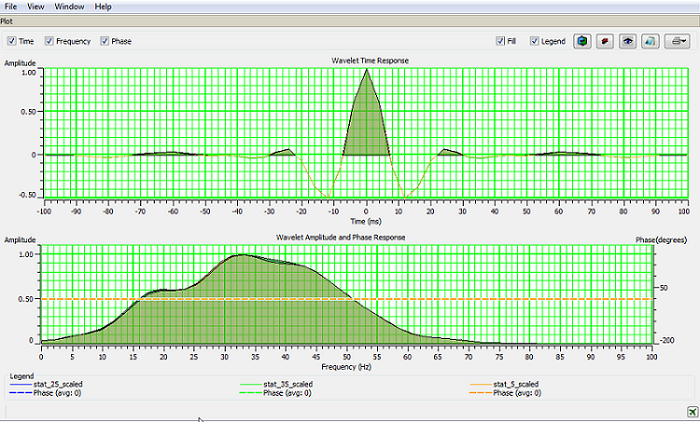Click Phase (avg: 0) under stat_5_scaled
700x422 pixels.
coord(517,393)
